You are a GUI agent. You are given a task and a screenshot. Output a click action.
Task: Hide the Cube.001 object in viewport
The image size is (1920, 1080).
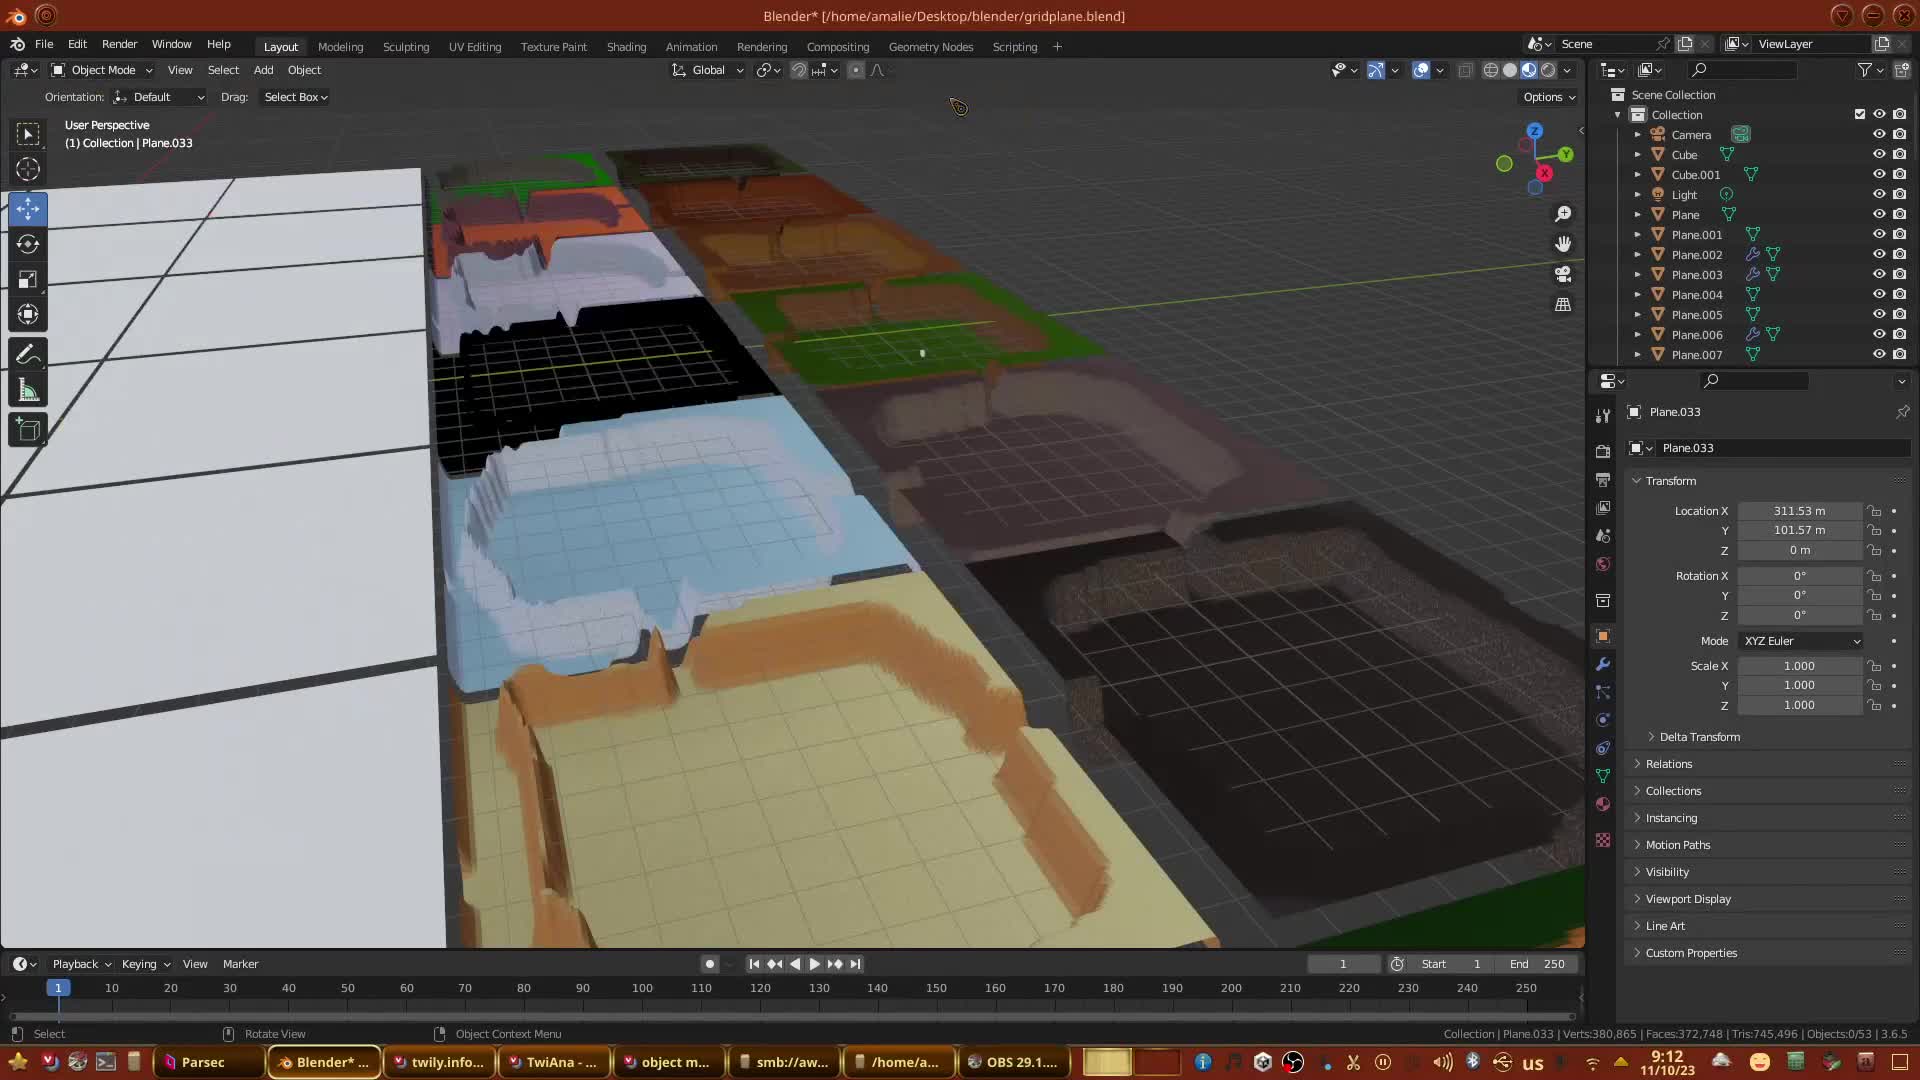1879,174
